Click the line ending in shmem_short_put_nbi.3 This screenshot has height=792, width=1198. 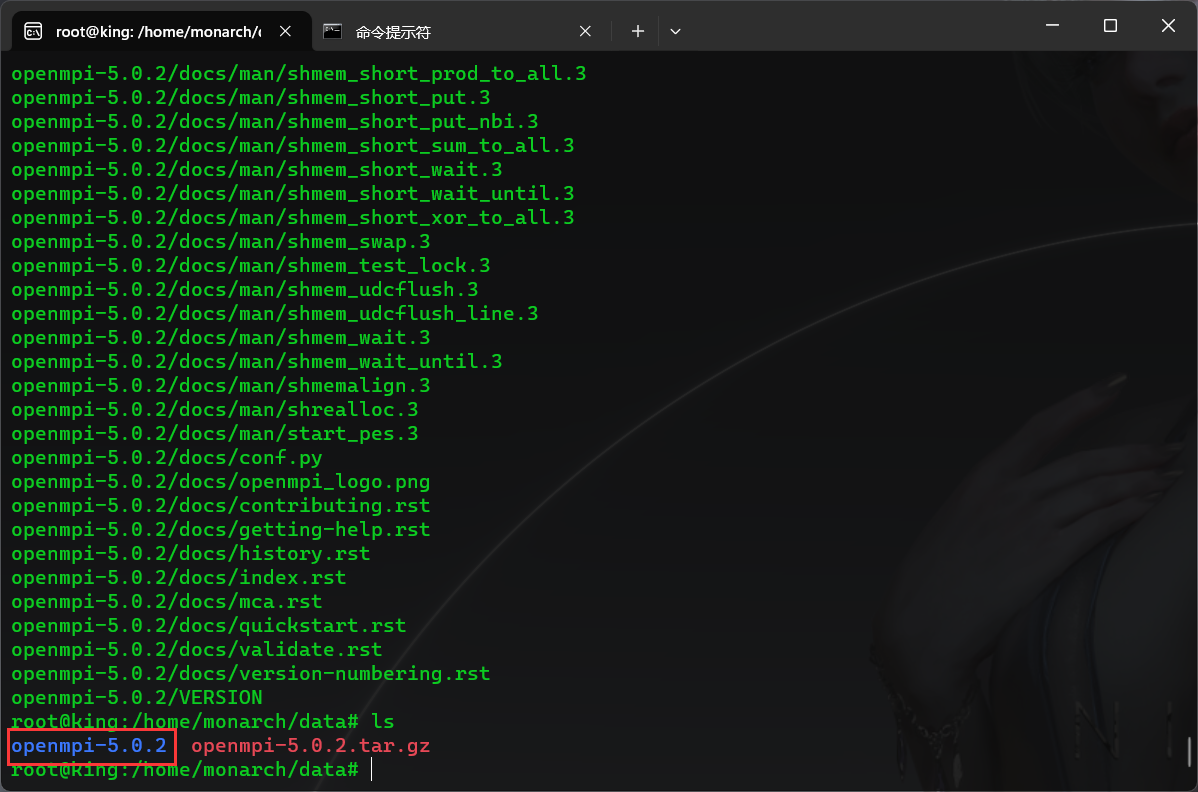pyautogui.click(x=274, y=121)
